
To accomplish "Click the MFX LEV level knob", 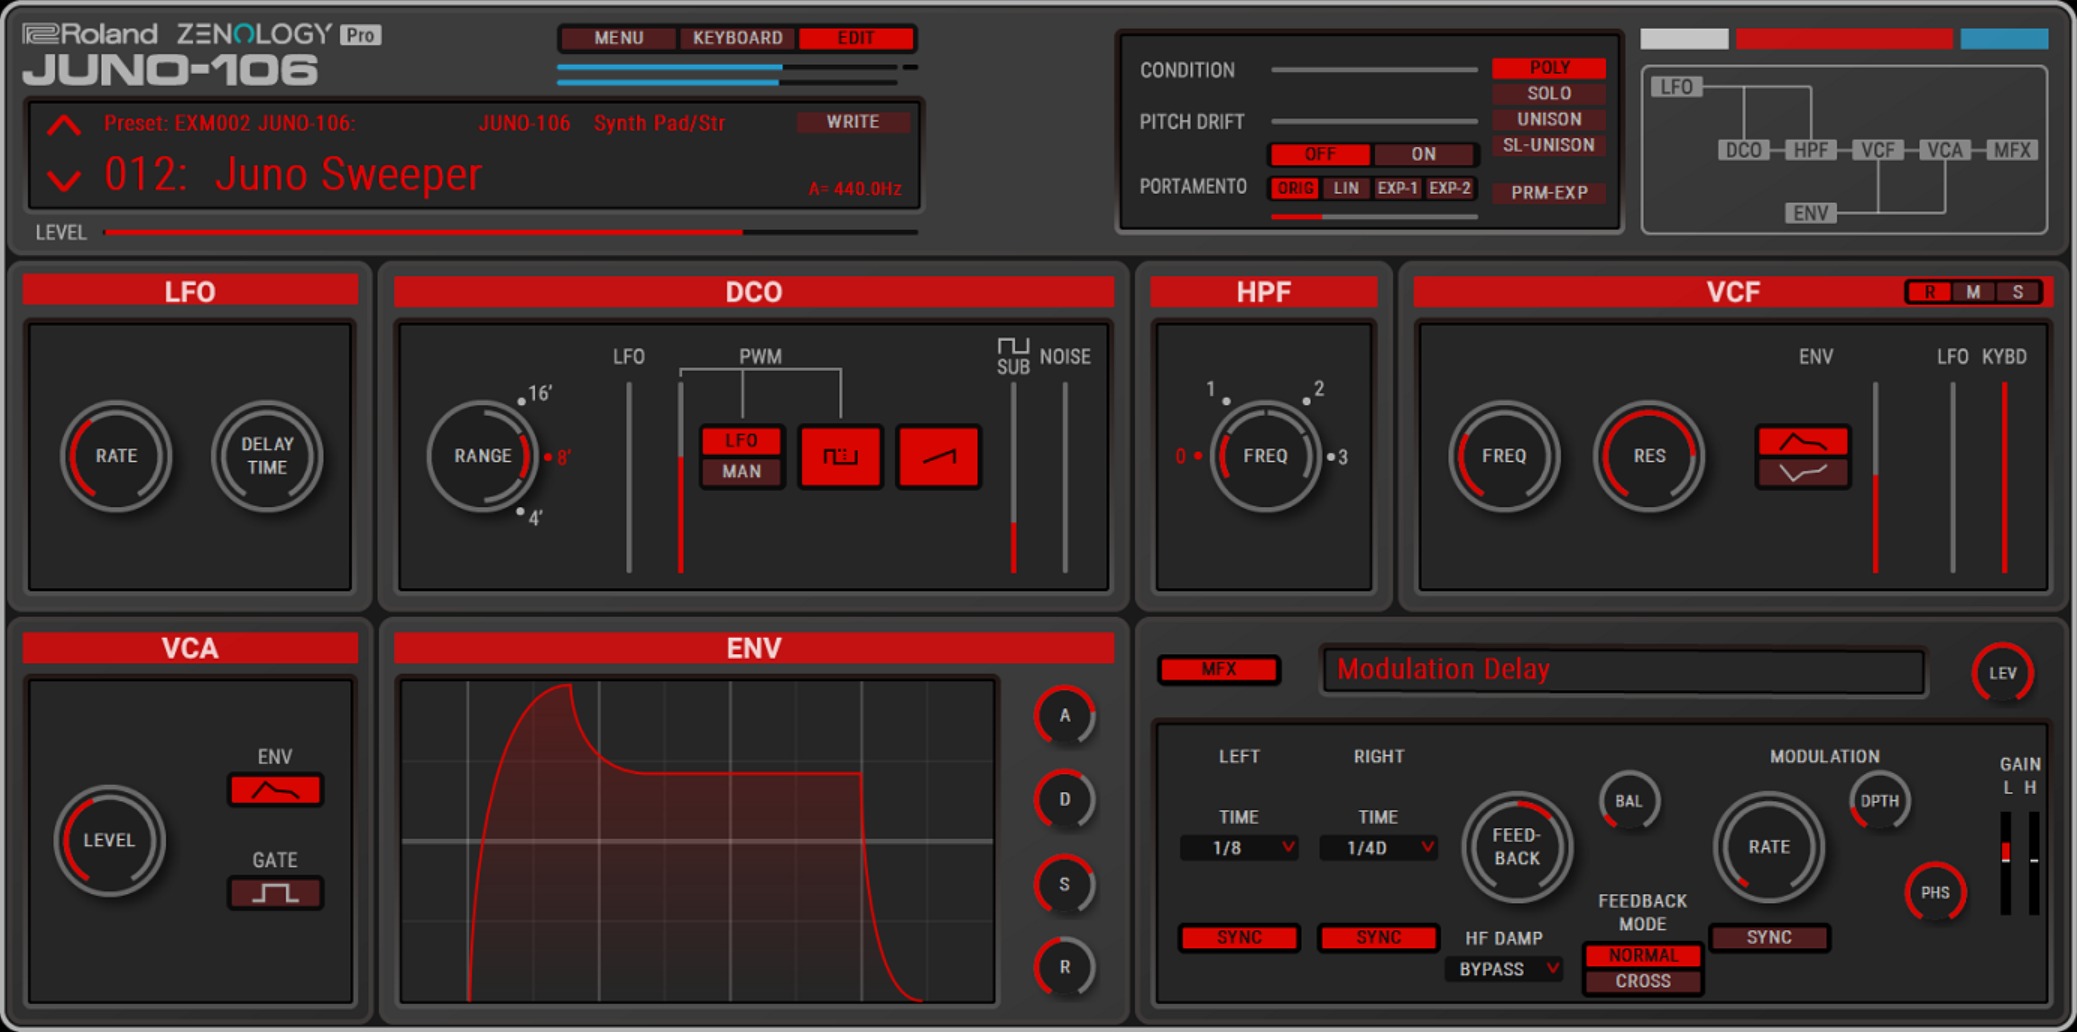I will pos(2003,673).
